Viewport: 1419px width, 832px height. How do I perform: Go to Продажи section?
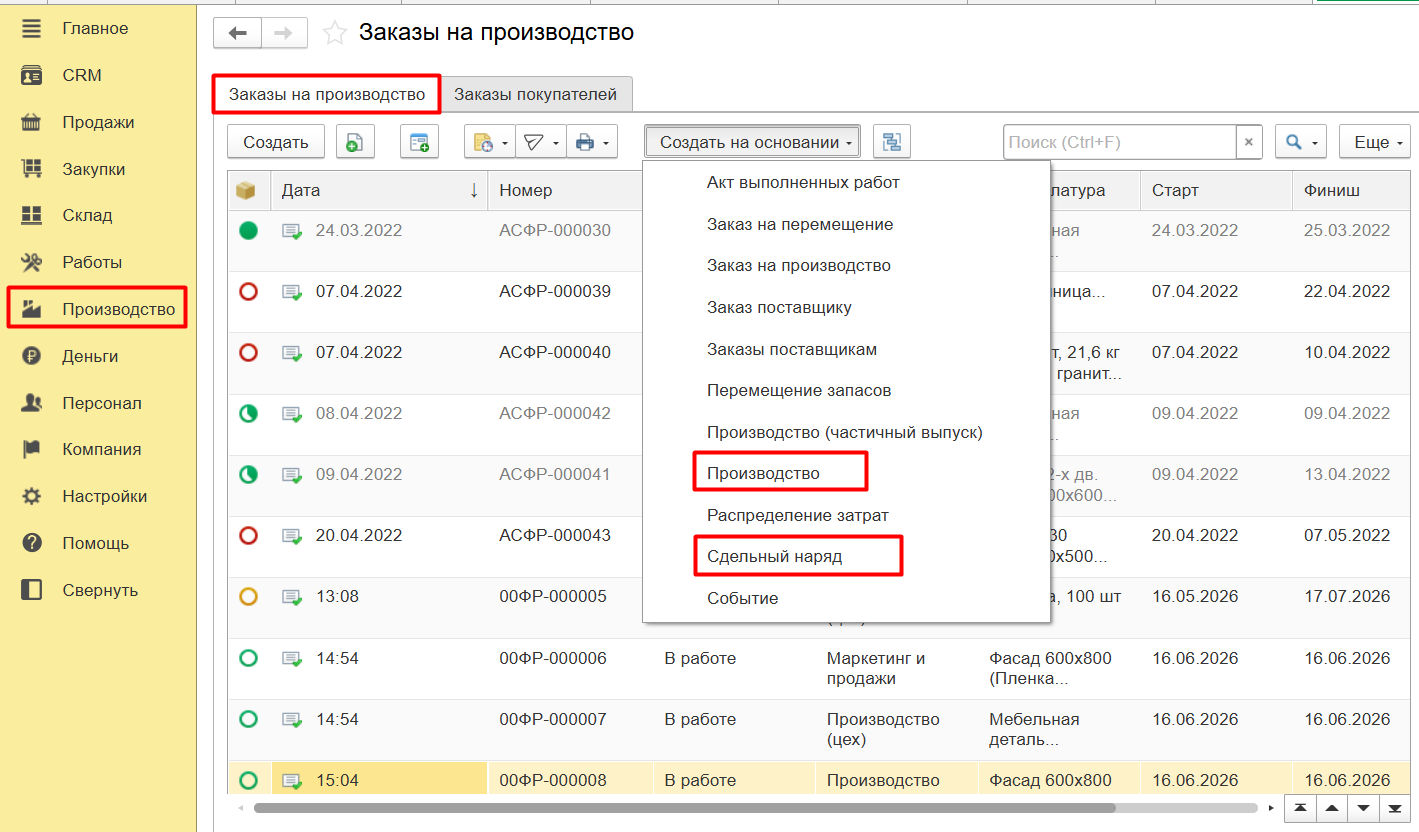98,122
